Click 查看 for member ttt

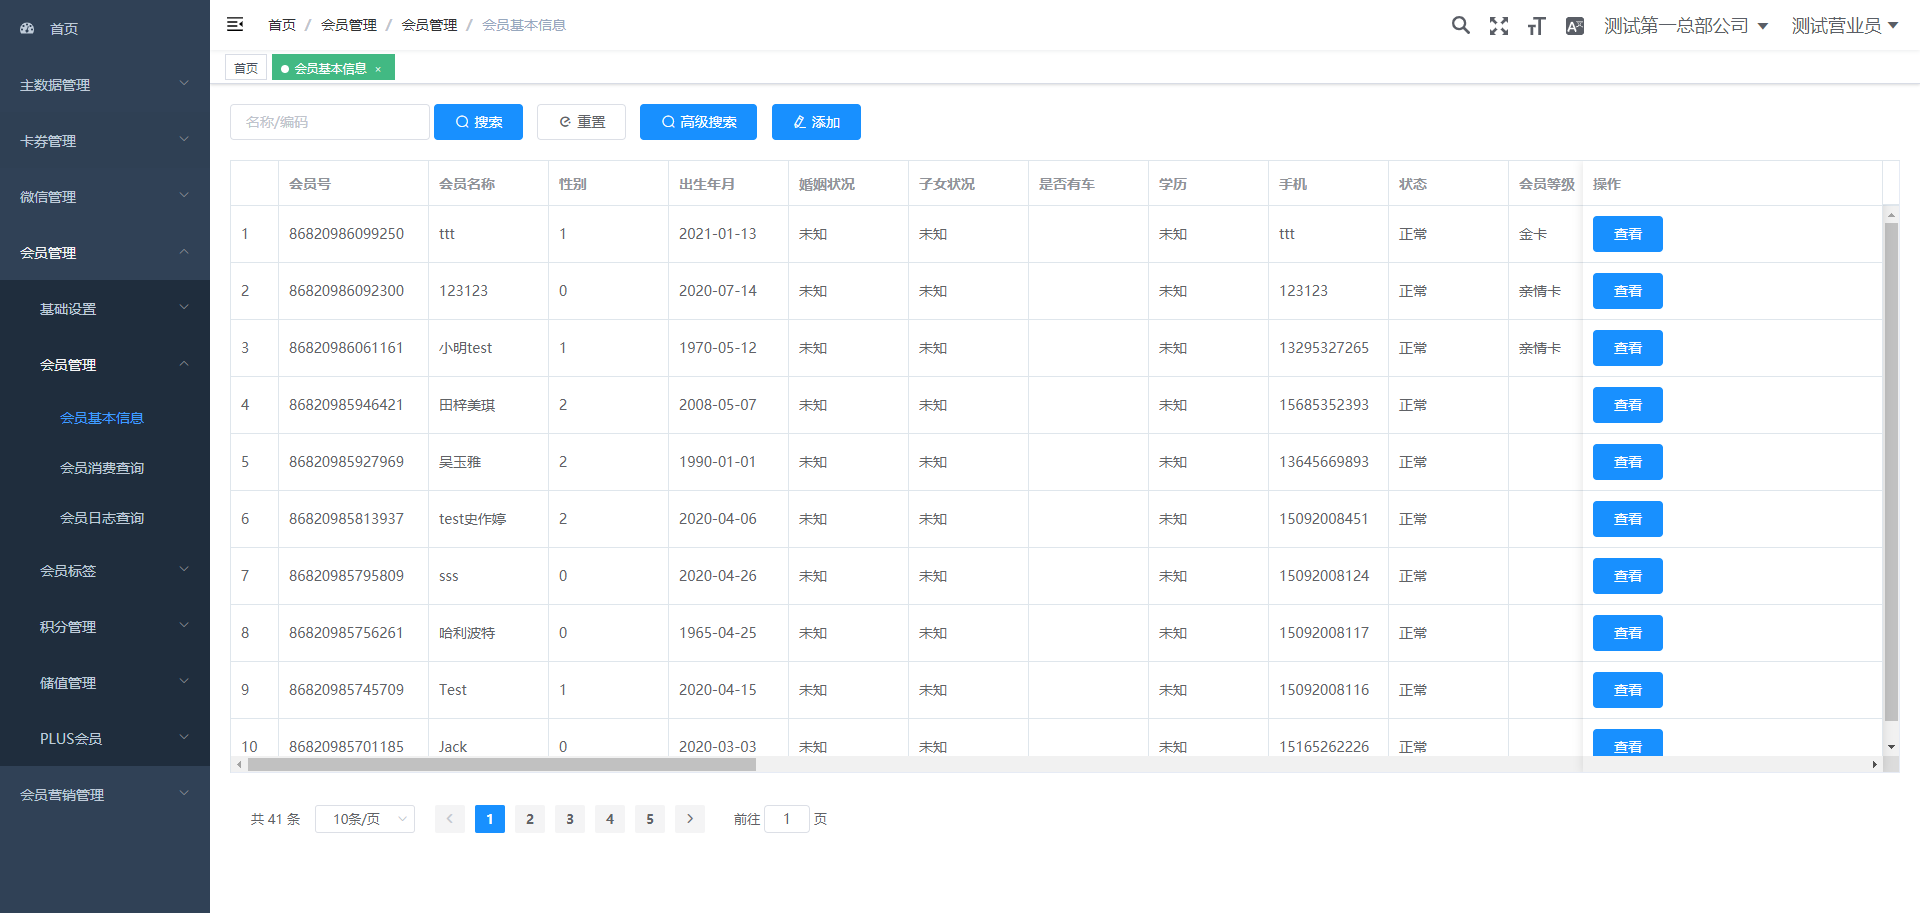[1628, 234]
